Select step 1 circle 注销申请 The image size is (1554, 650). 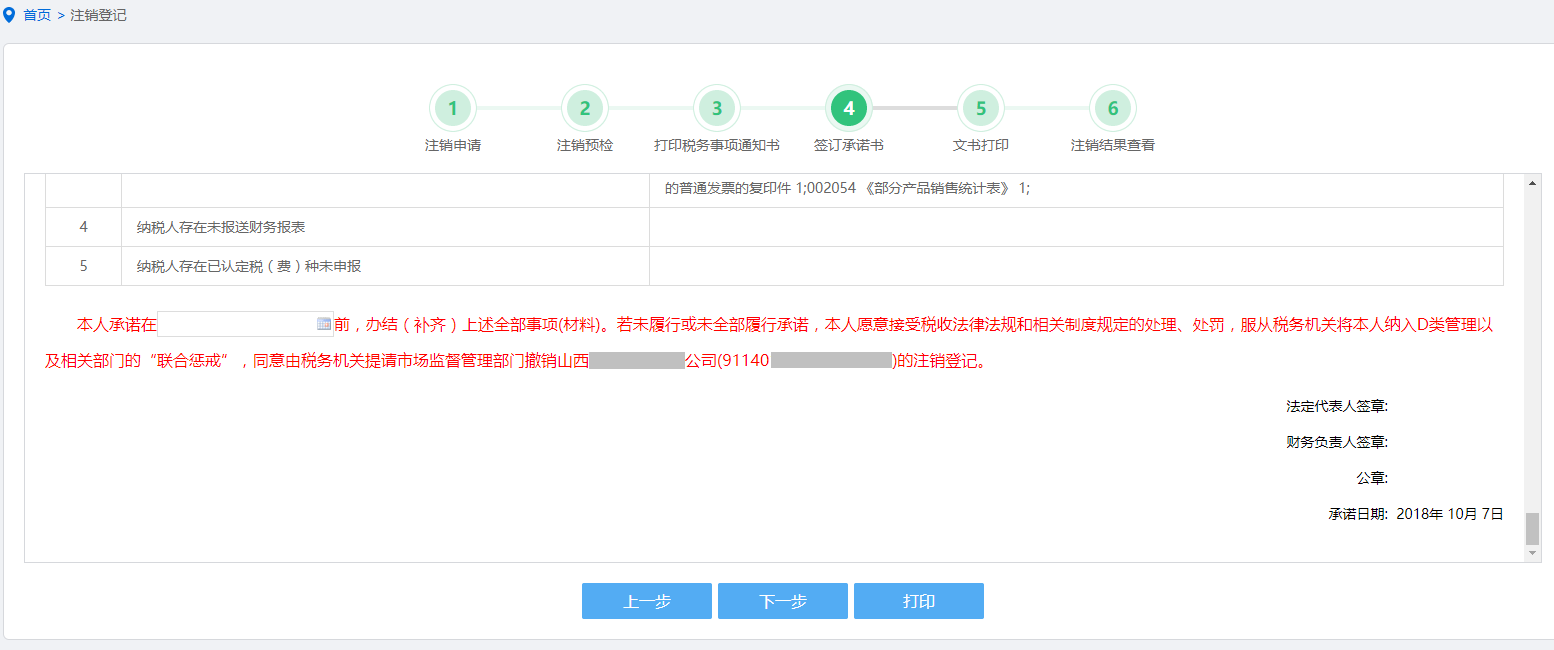click(453, 108)
